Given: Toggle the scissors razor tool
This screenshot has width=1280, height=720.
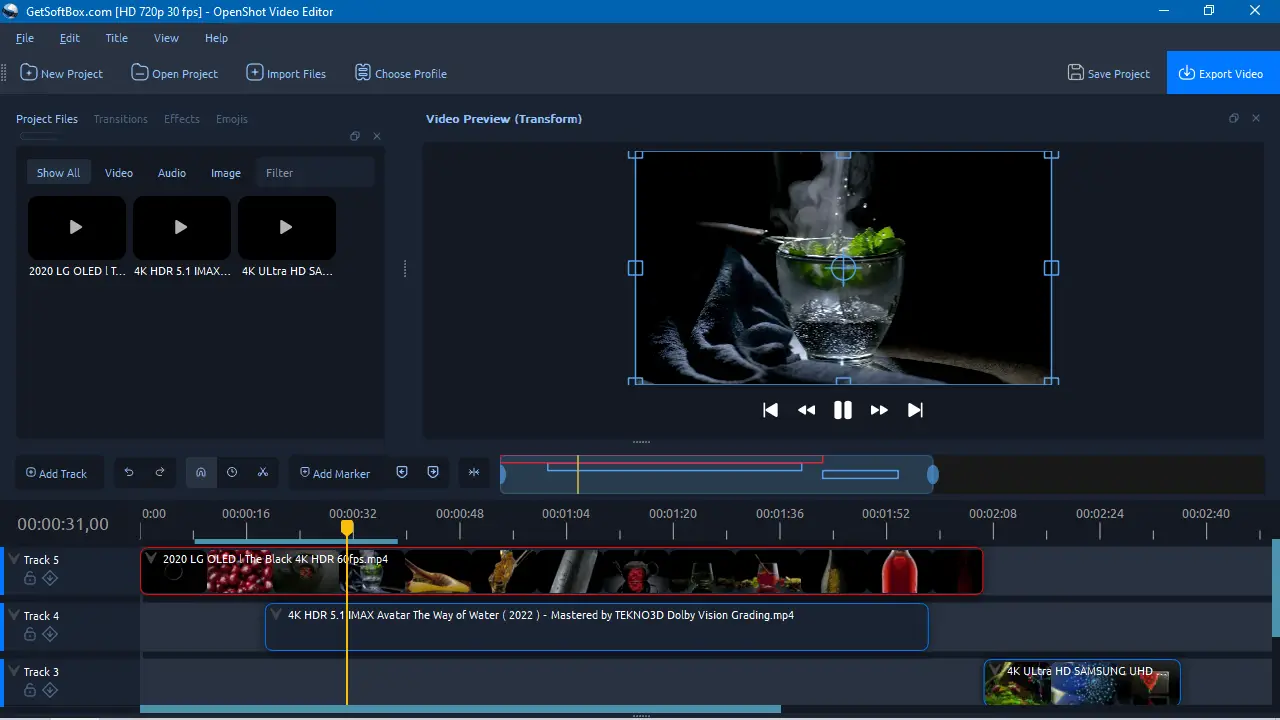Looking at the screenshot, I should [x=263, y=473].
